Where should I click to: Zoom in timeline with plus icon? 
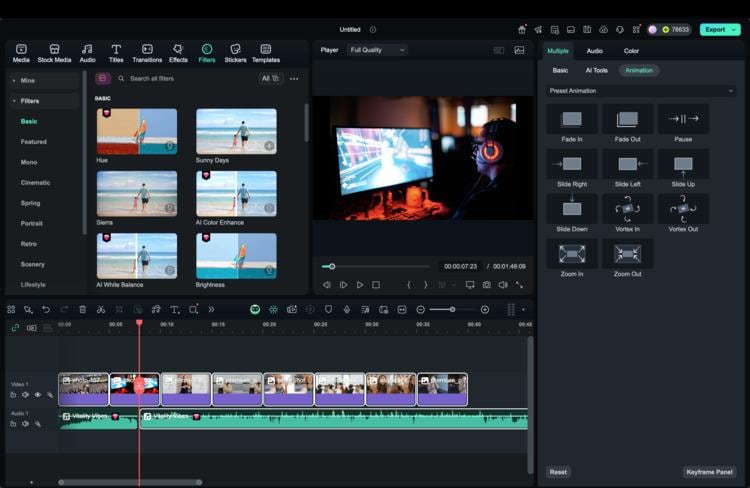485,310
